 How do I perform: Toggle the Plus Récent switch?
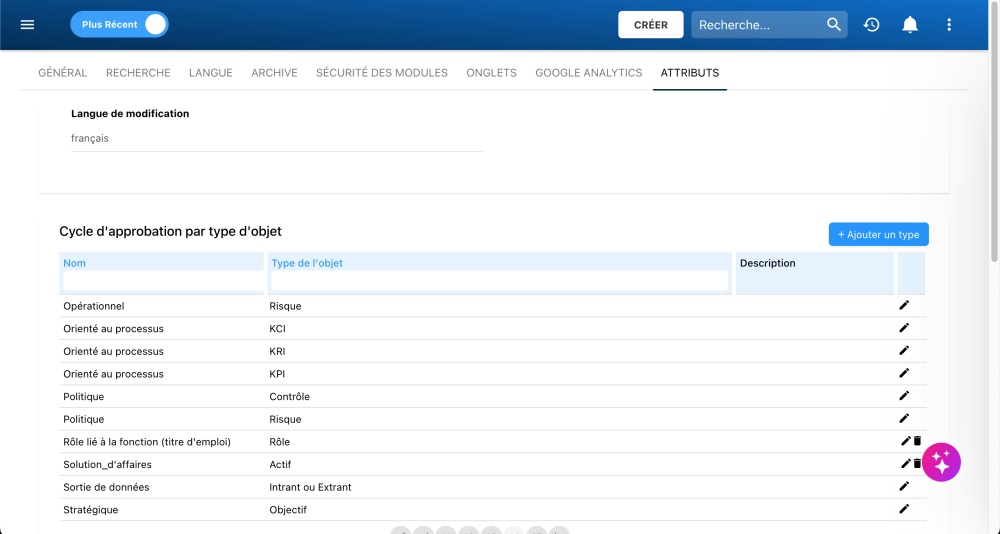[119, 25]
